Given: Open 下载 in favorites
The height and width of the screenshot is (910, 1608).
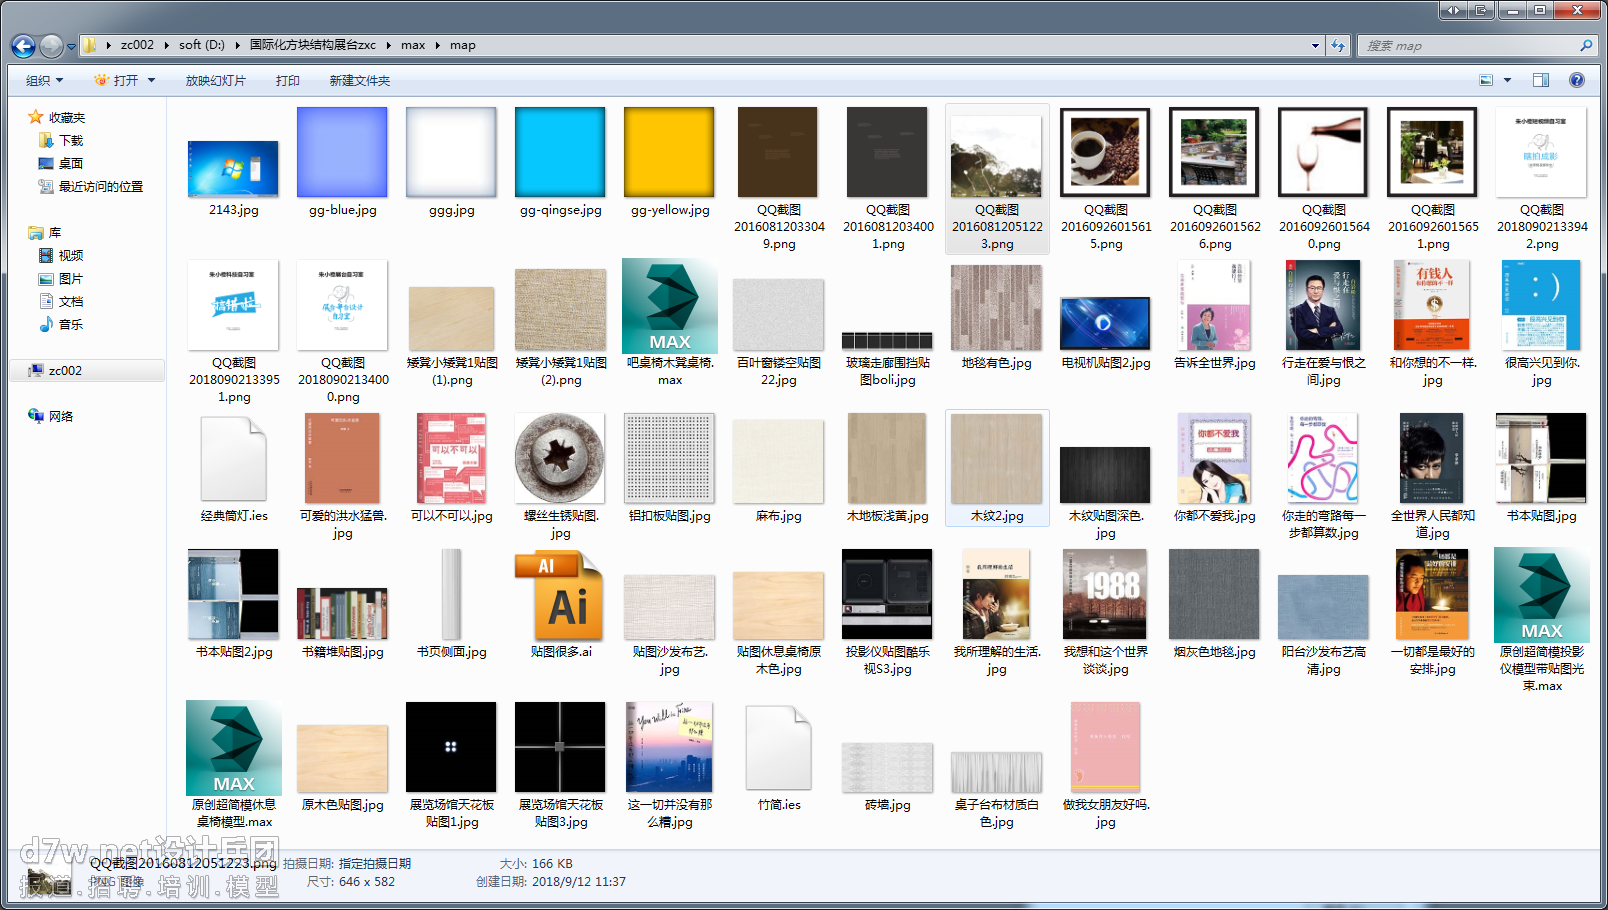Looking at the screenshot, I should tap(61, 140).
